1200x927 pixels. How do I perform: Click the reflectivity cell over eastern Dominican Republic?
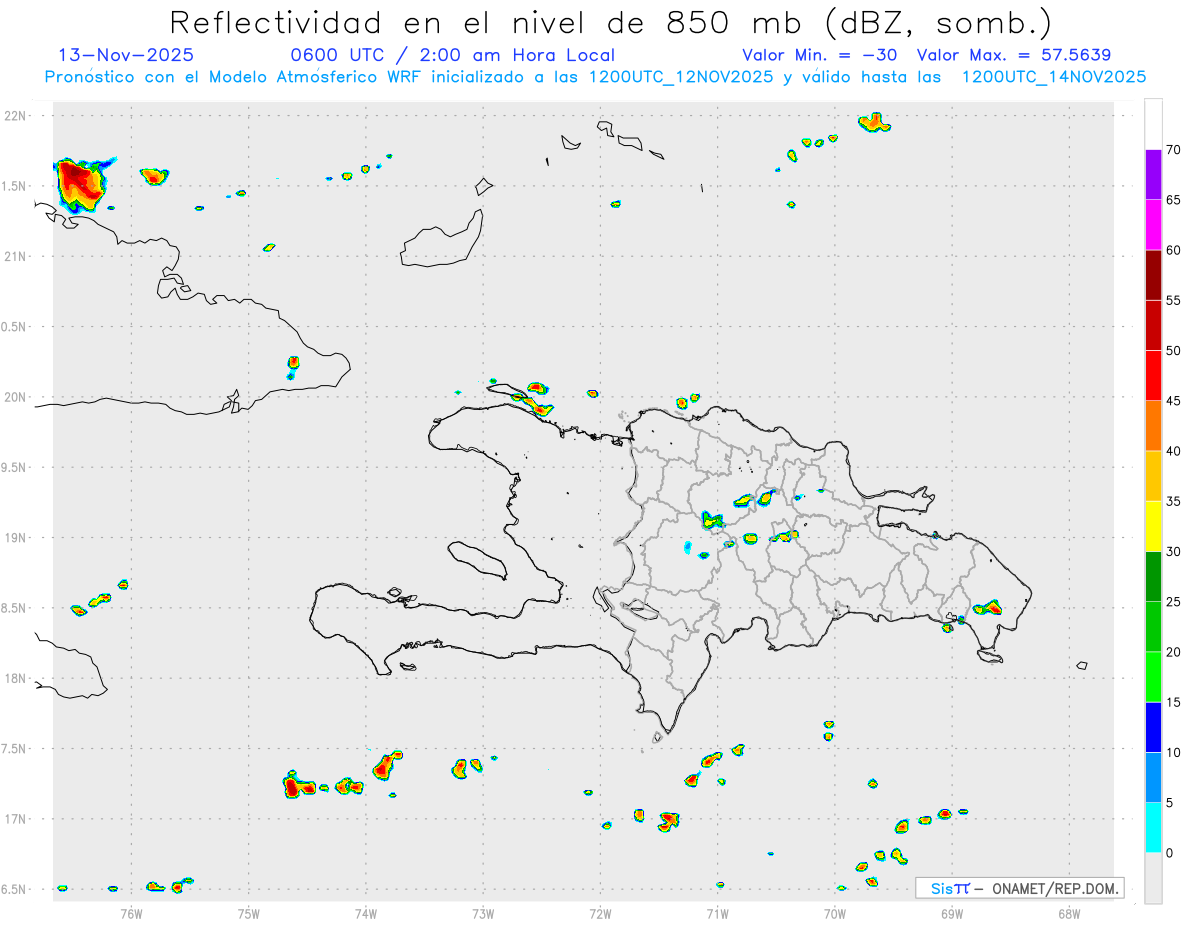pyautogui.click(x=988, y=607)
